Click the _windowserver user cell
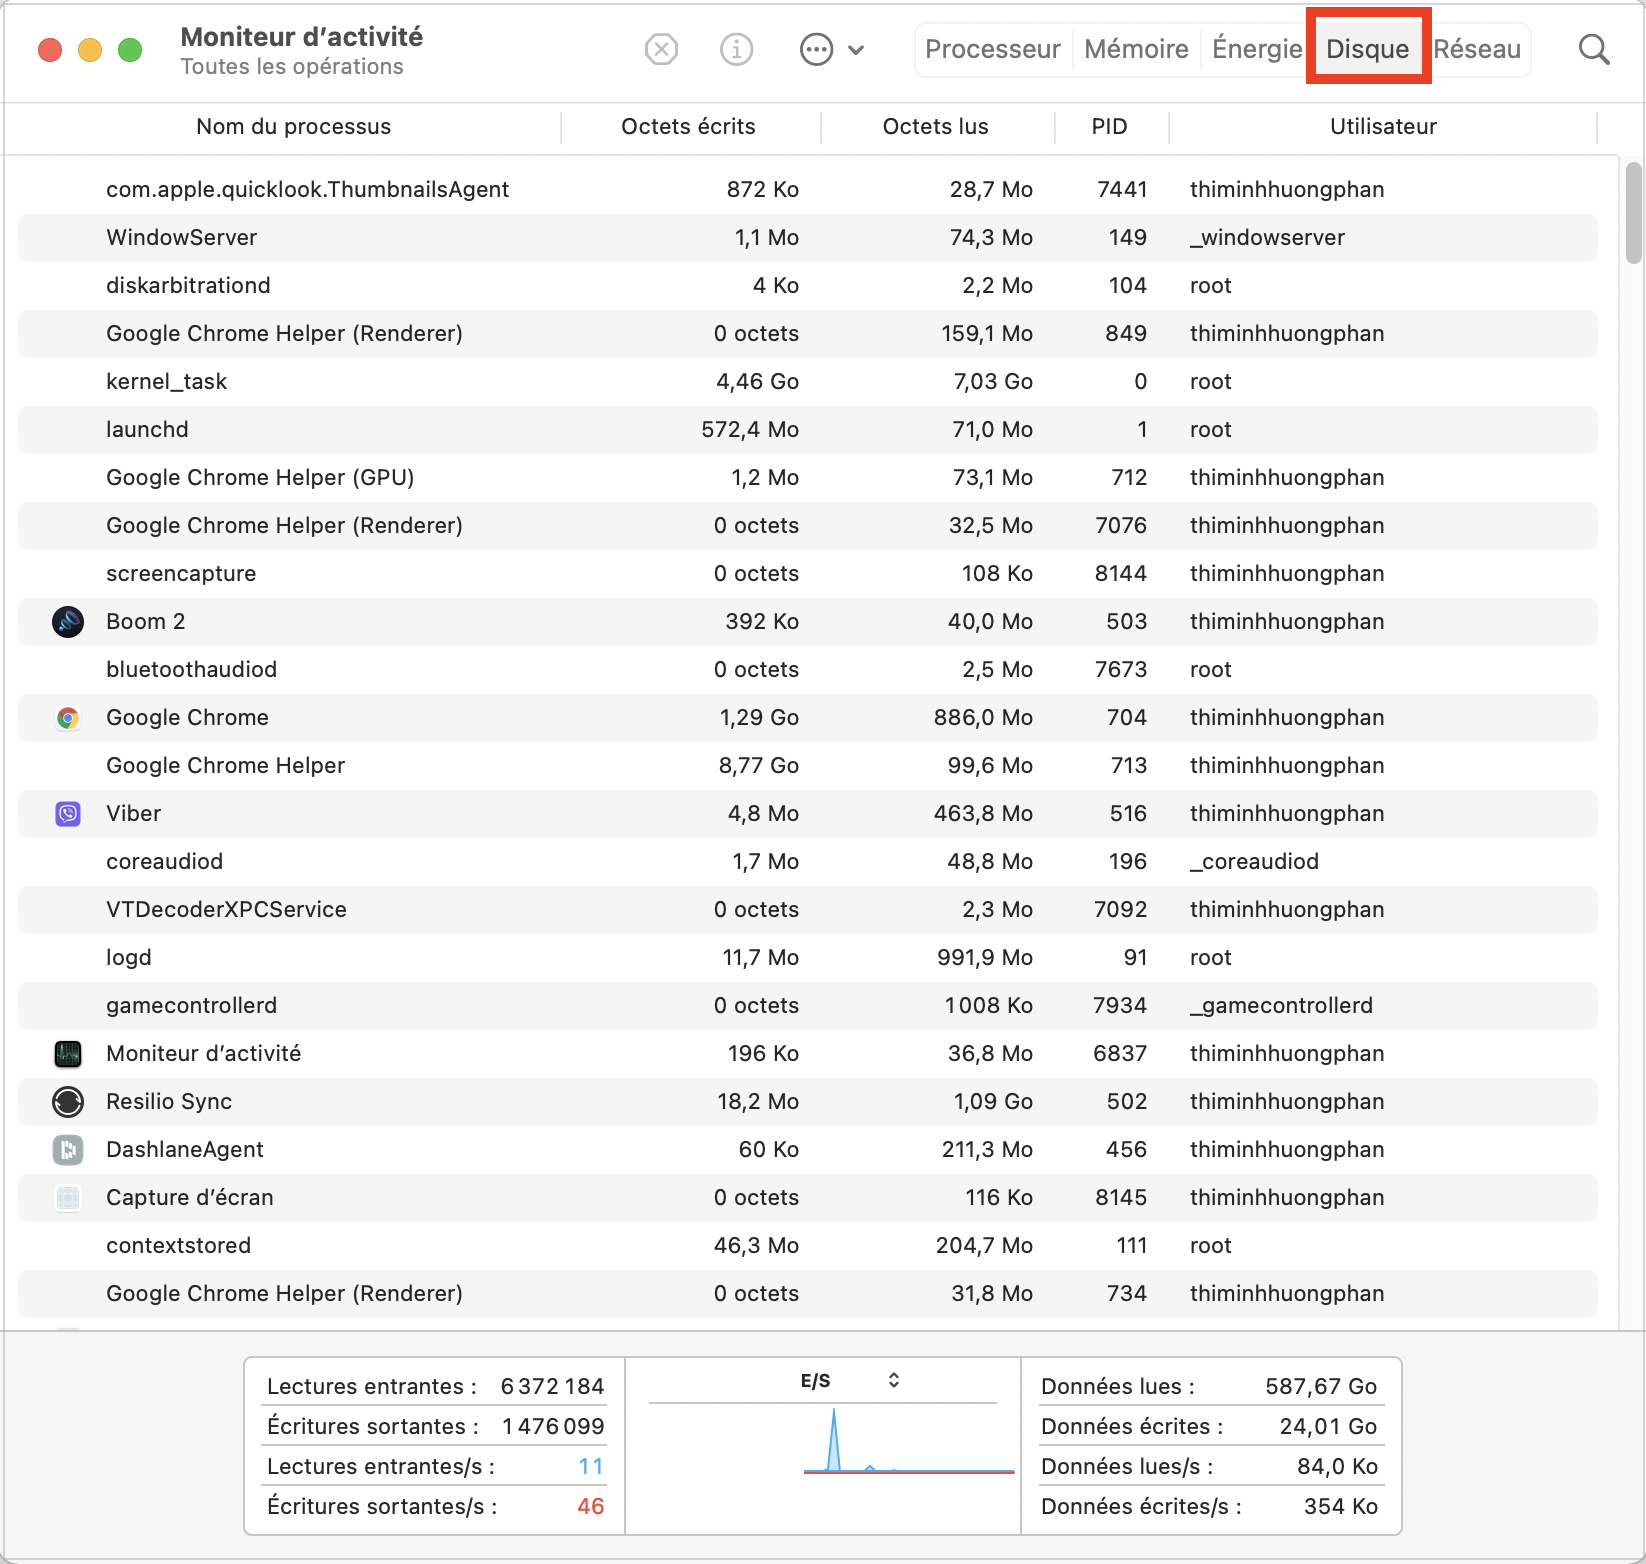Screen dimensions: 1646x1564 [x=1267, y=238]
